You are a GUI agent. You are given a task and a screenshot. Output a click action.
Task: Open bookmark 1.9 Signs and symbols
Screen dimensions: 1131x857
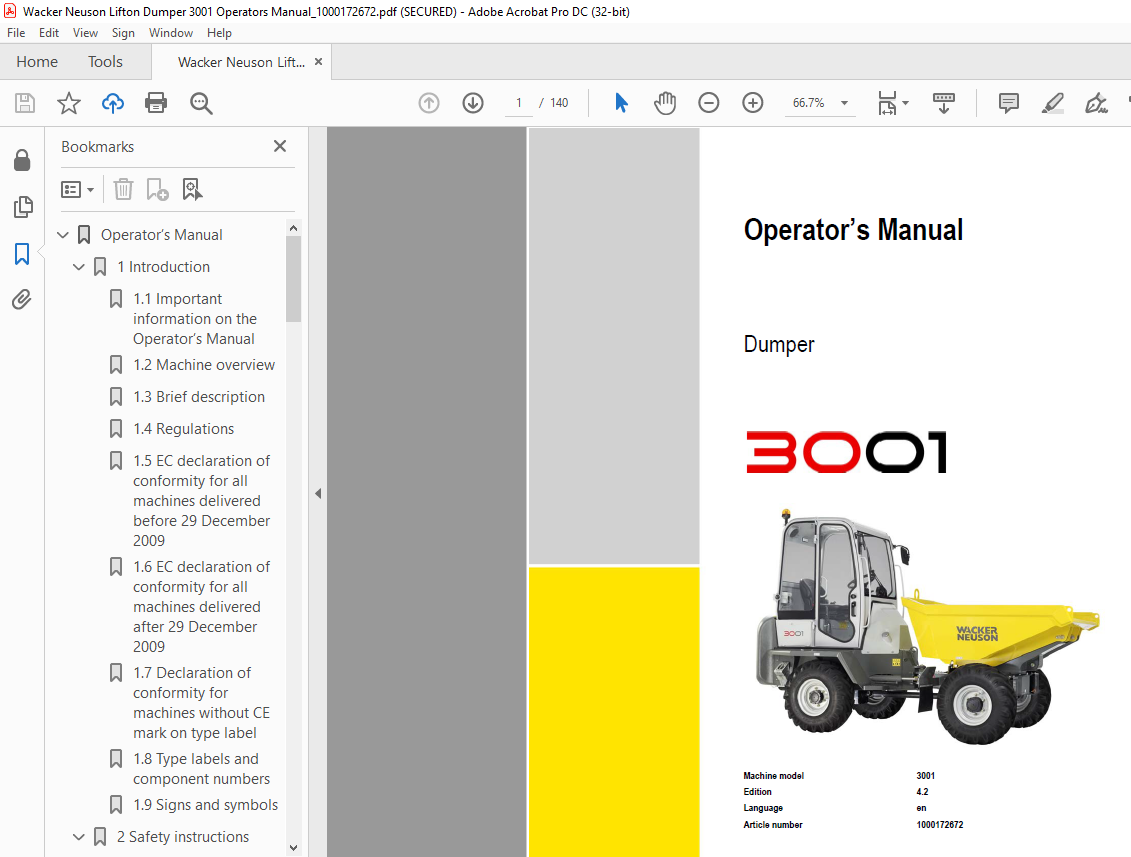click(206, 805)
